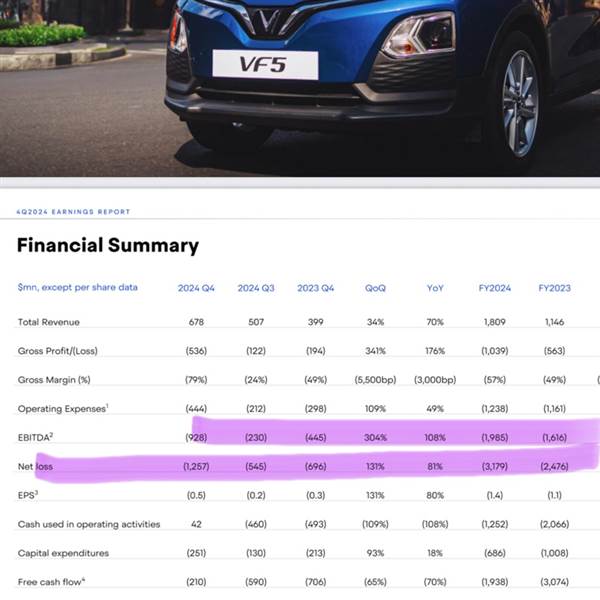The image size is (600, 600).
Task: Click the Free cash flow row label
Action: pos(51,582)
